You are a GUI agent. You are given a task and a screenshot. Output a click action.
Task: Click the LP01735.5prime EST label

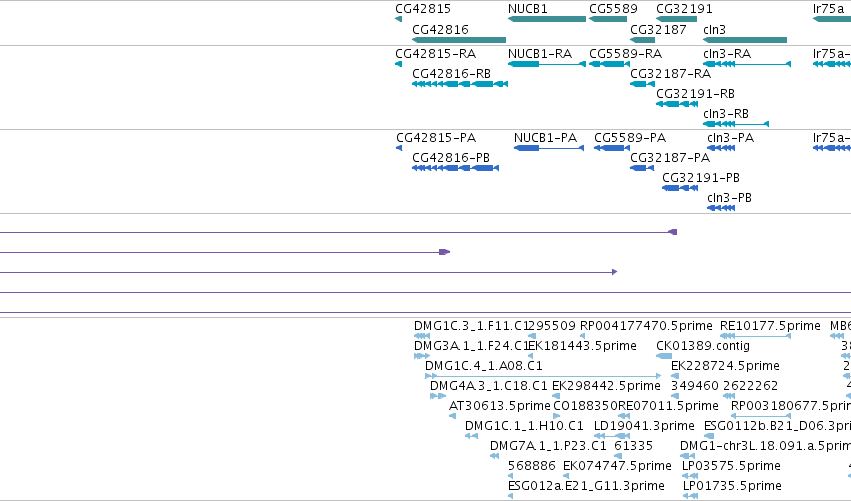pos(732,485)
